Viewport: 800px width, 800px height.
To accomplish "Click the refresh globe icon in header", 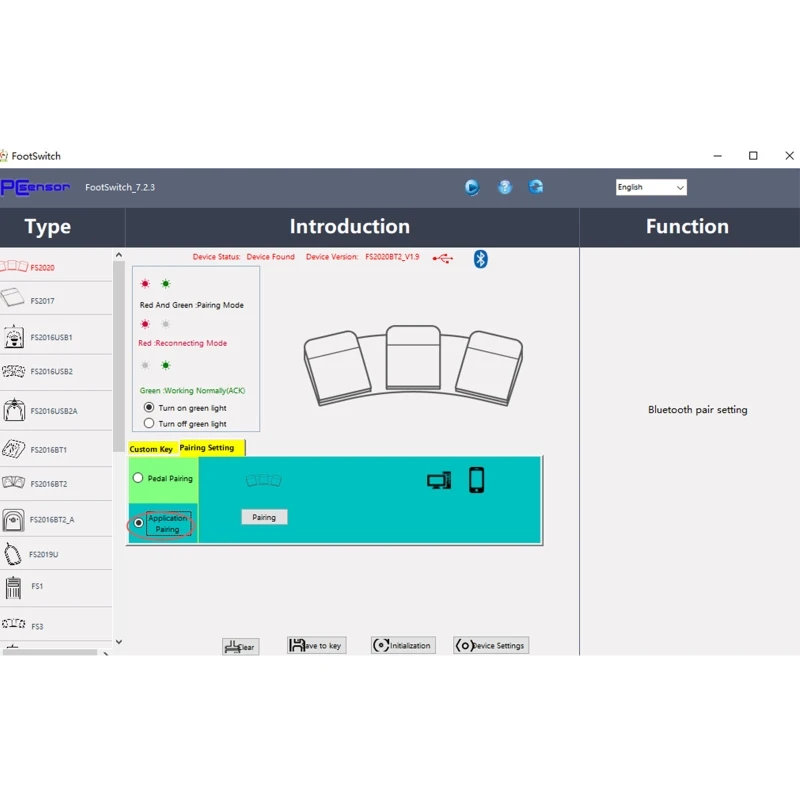I will click(535, 187).
